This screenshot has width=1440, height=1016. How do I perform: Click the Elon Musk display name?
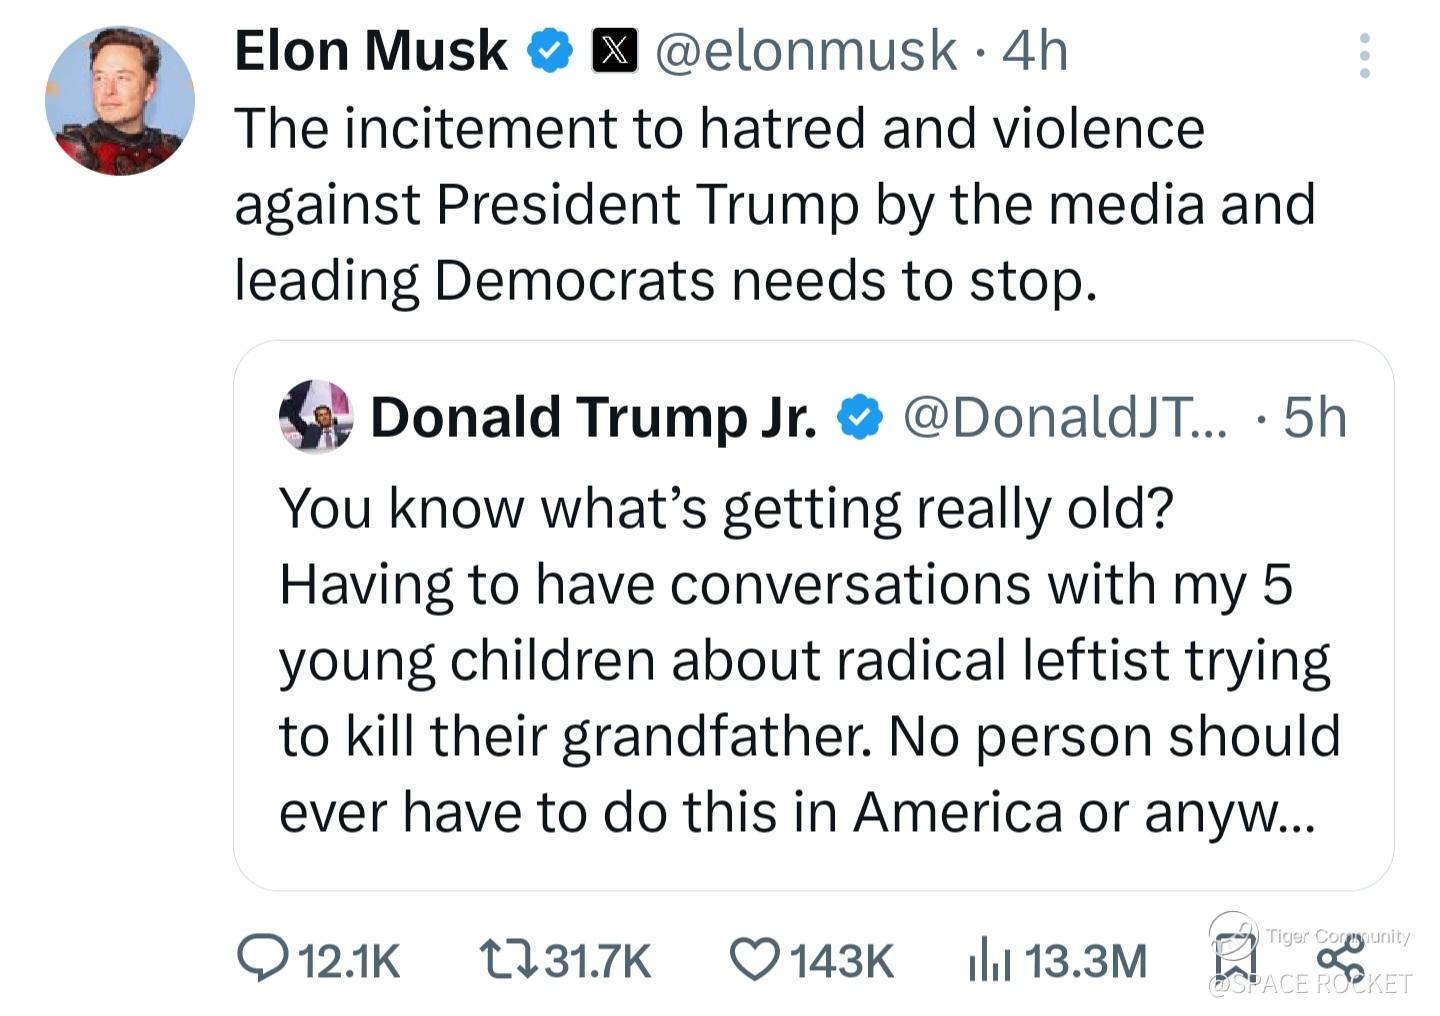click(371, 51)
